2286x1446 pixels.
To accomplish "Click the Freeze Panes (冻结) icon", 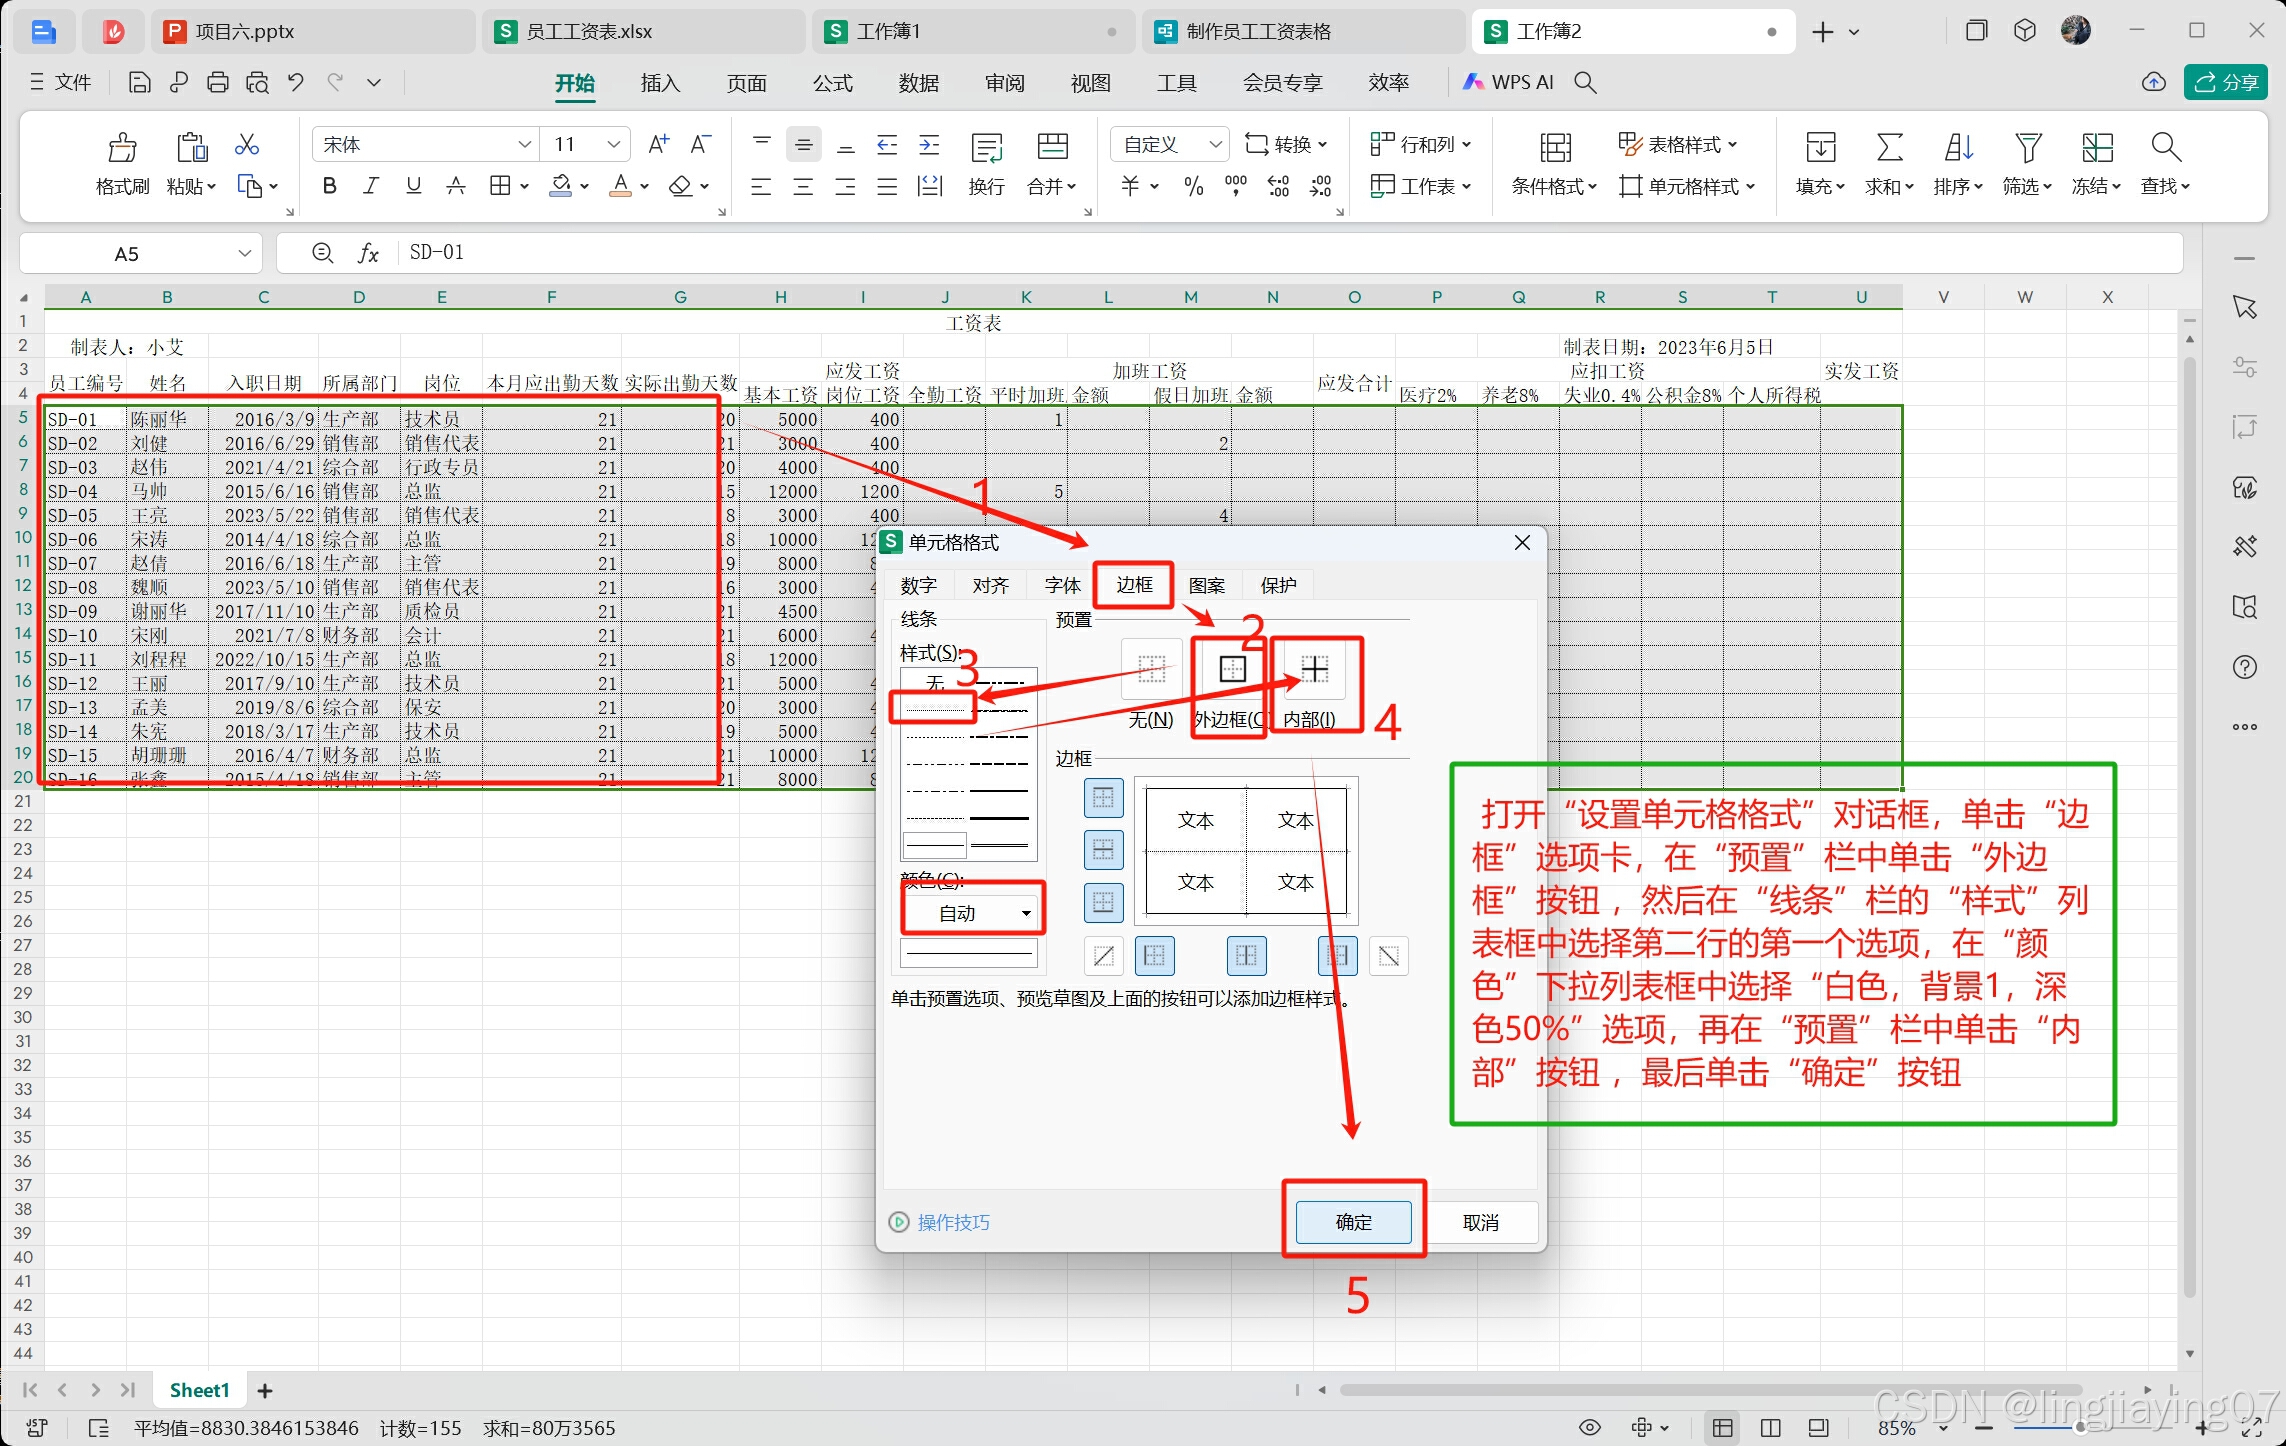I will [x=2096, y=148].
